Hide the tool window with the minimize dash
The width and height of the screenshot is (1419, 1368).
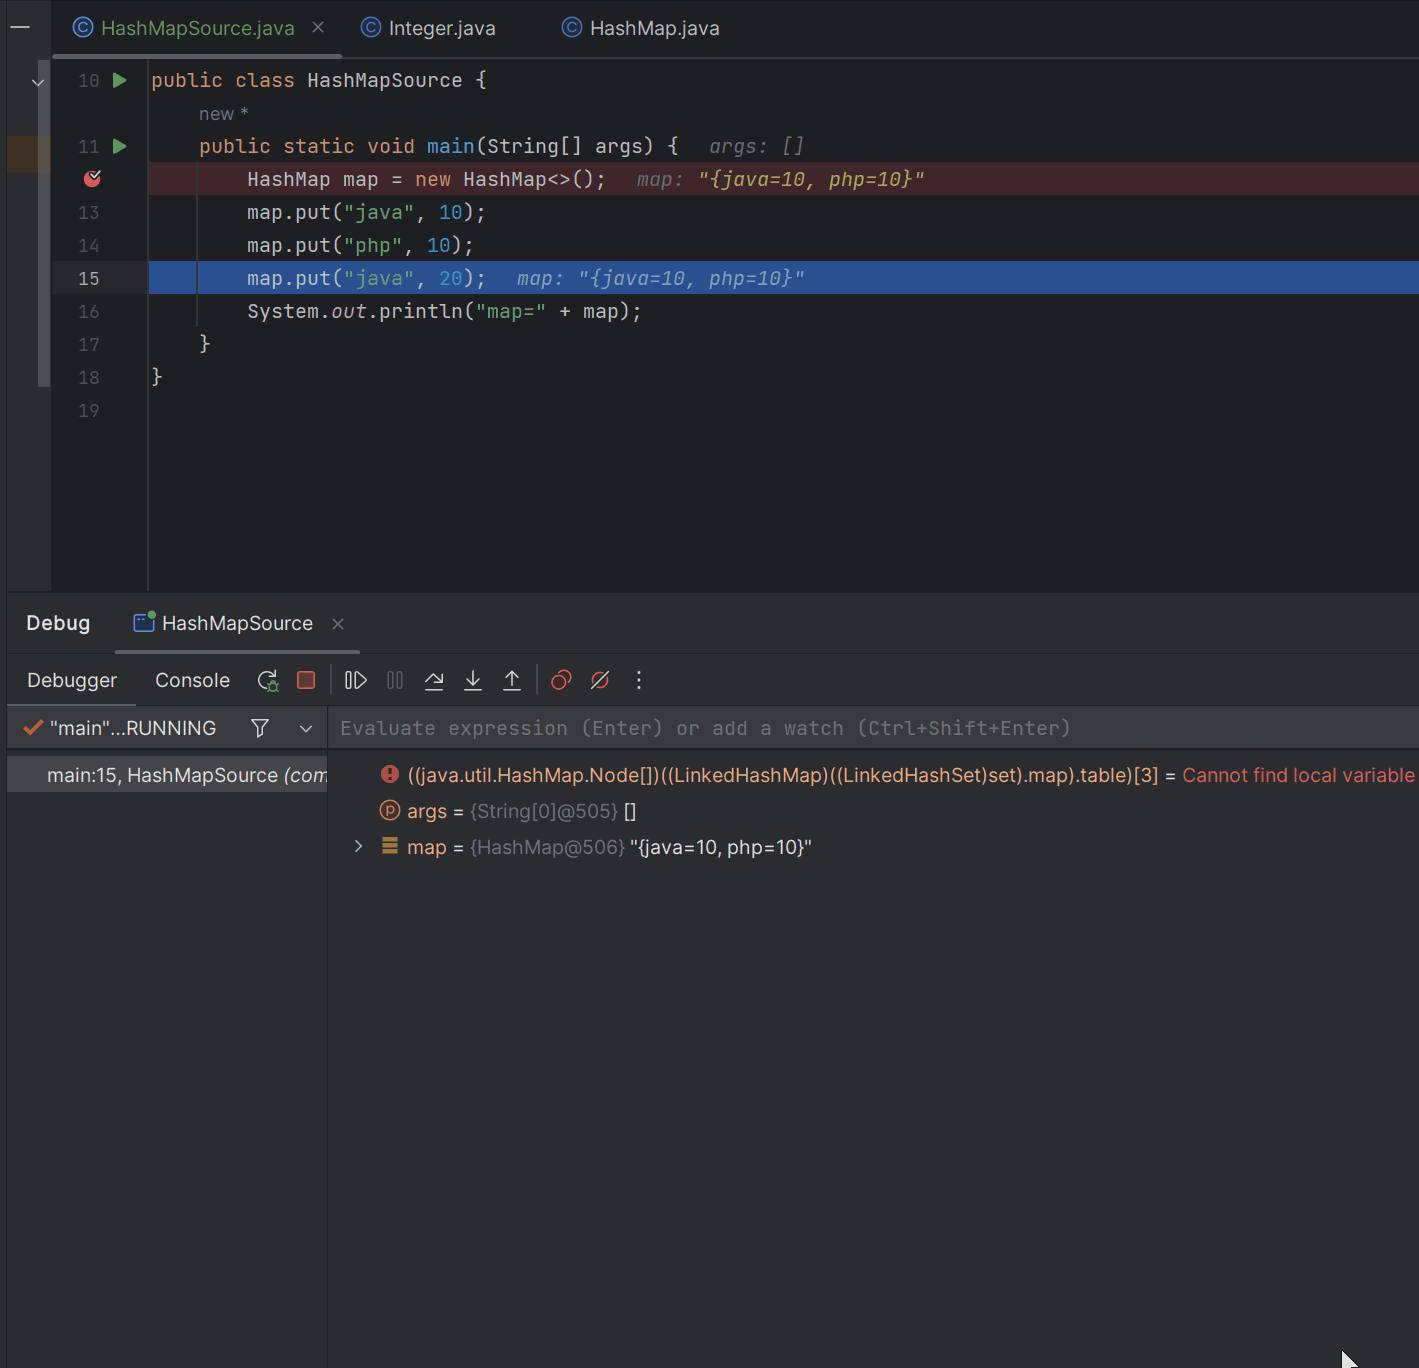pos(19,28)
